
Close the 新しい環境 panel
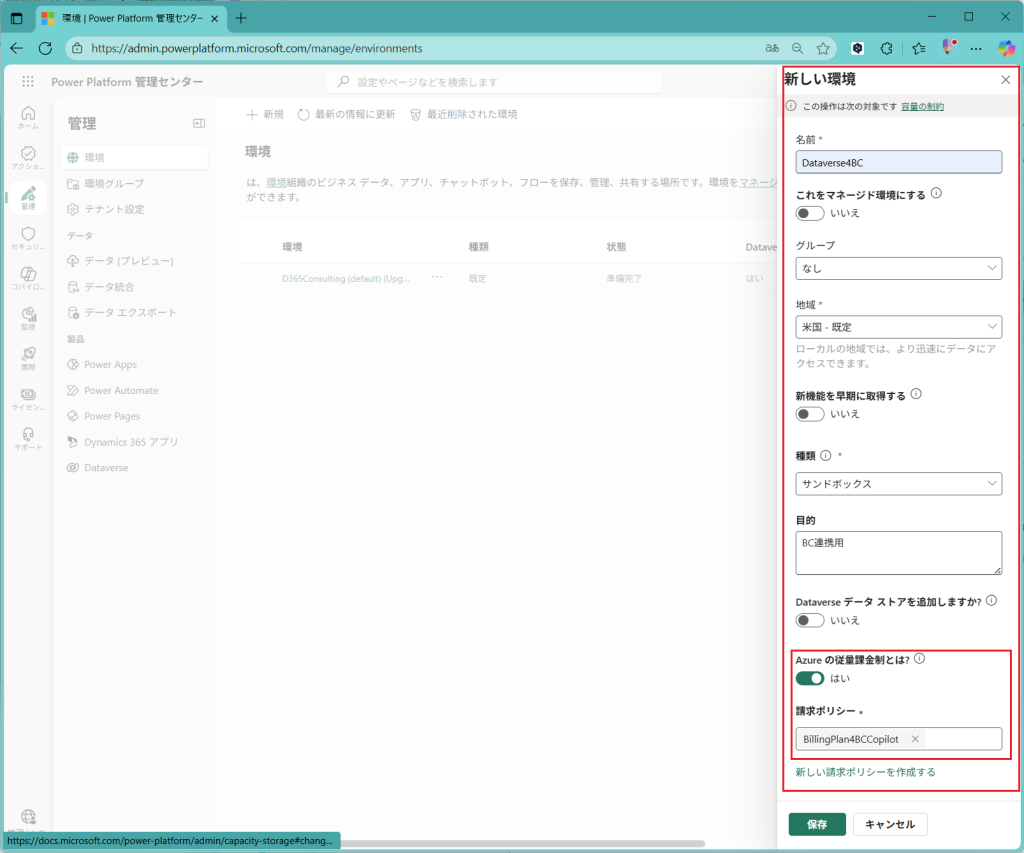(x=1006, y=80)
